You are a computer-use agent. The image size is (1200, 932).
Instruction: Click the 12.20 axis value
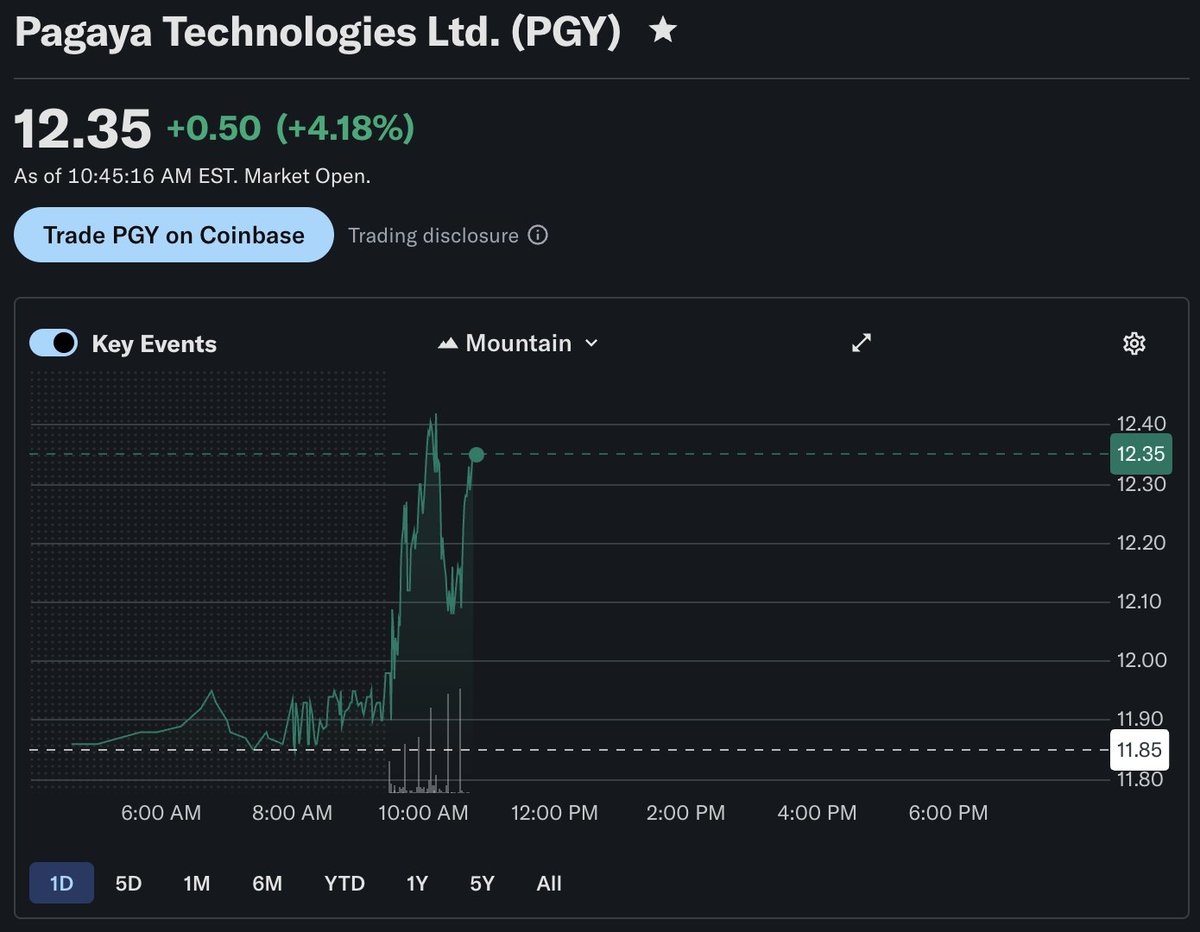[1141, 543]
